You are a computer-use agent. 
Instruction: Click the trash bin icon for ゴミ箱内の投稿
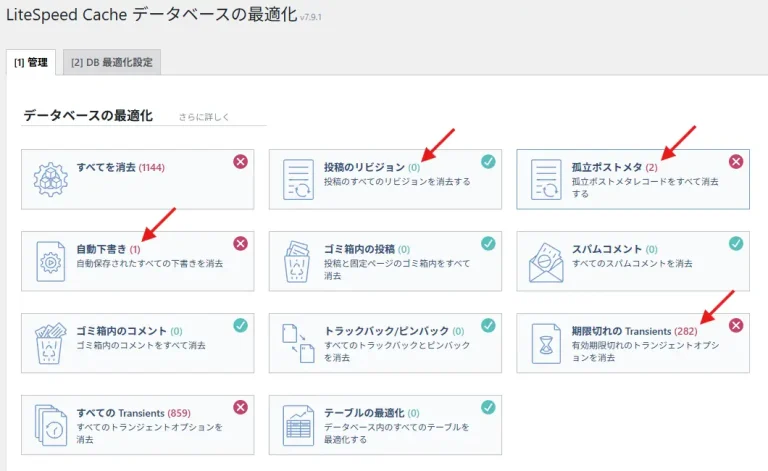298,261
